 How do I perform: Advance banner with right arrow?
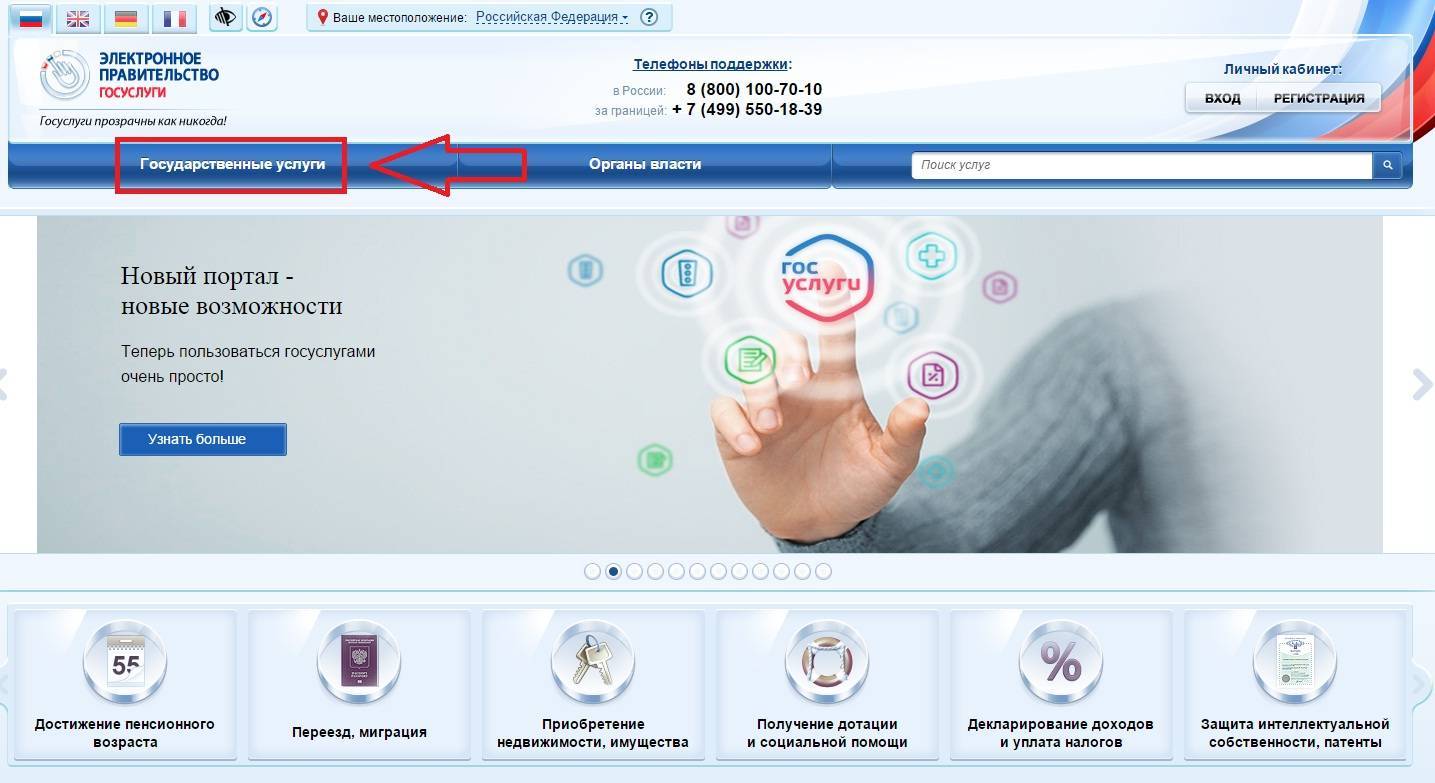[1421, 384]
